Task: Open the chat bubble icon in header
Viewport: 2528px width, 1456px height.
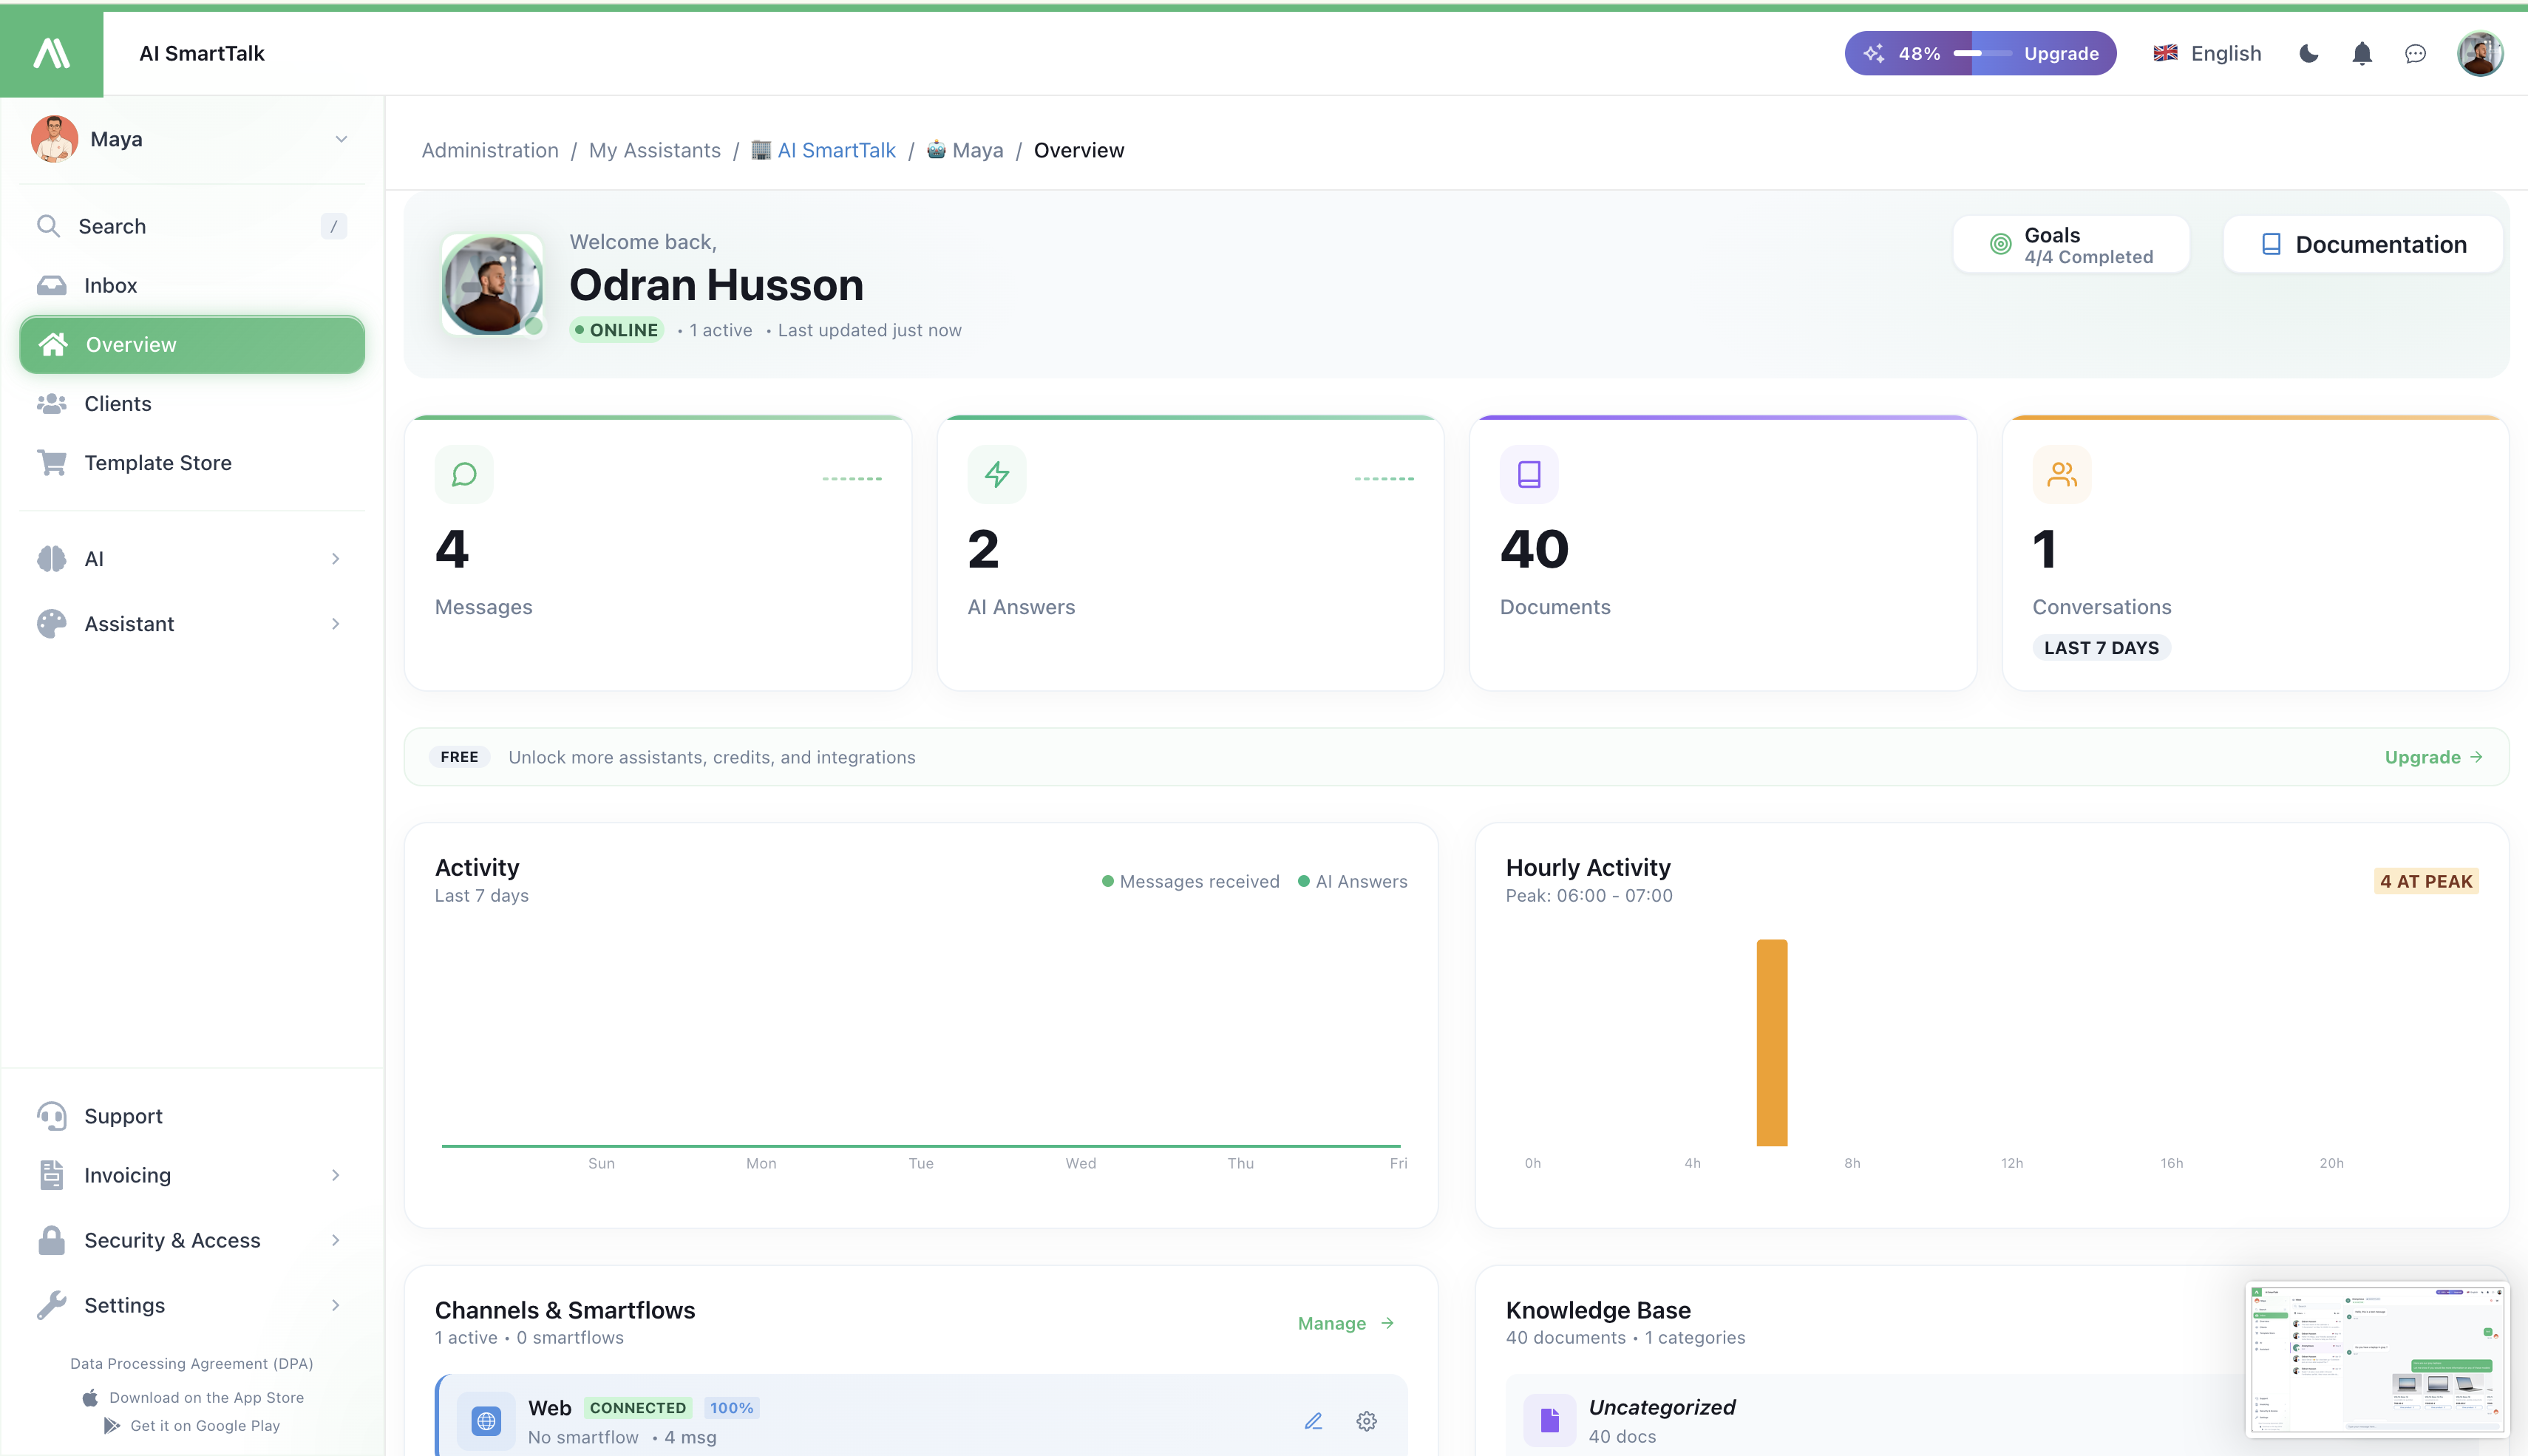Action: [2415, 54]
